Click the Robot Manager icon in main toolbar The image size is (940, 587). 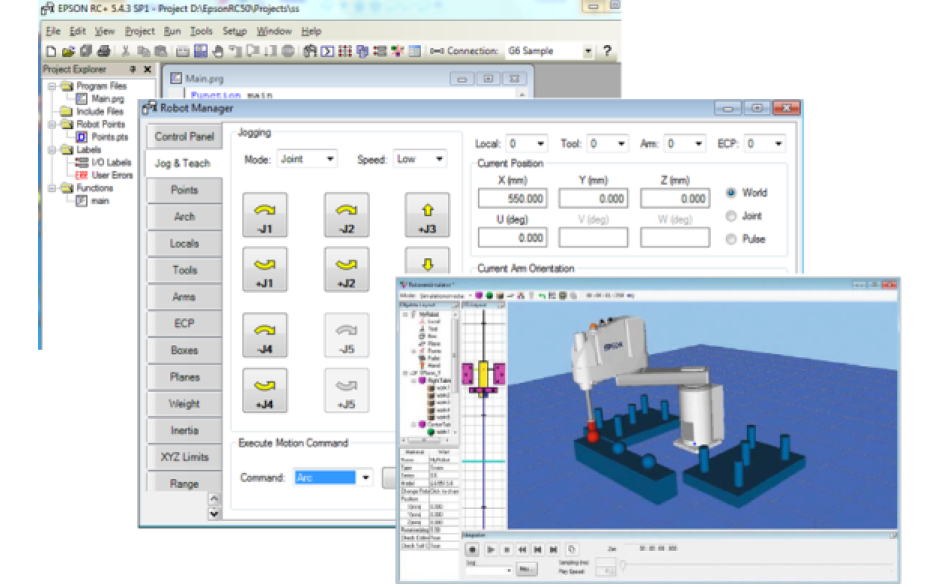[x=309, y=52]
